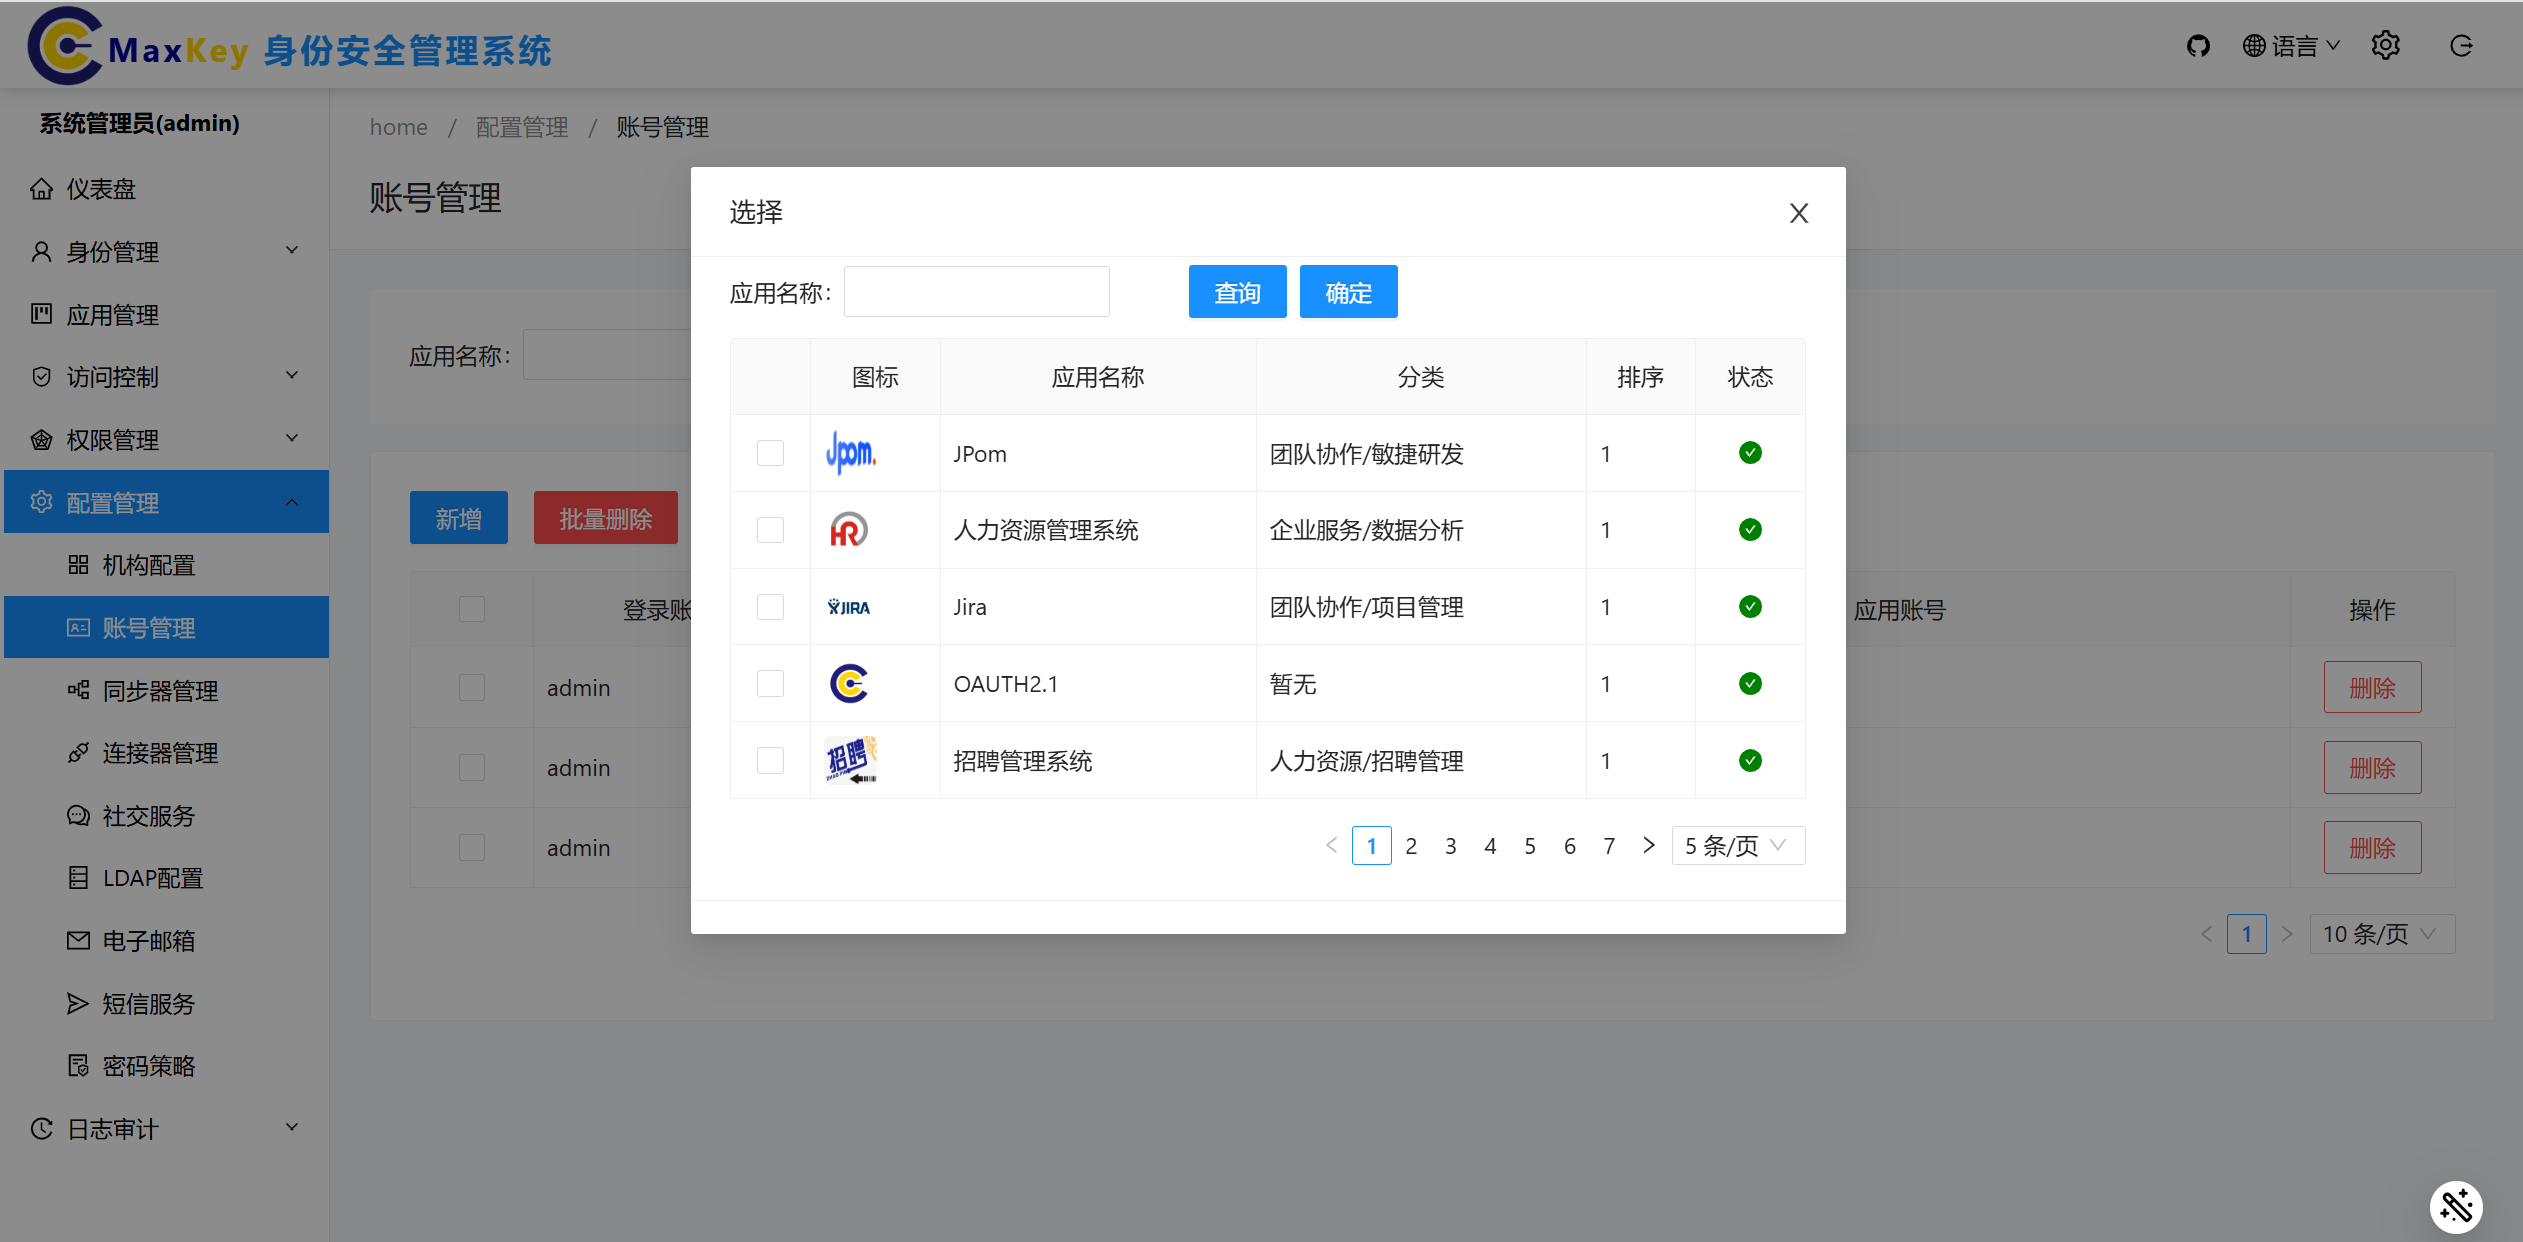Click the JPom application logo in the dialog
This screenshot has height=1242, width=2523.
point(849,453)
